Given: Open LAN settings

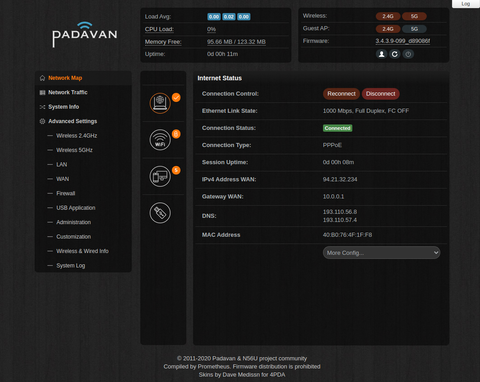Looking at the screenshot, I should pyautogui.click(x=62, y=165).
